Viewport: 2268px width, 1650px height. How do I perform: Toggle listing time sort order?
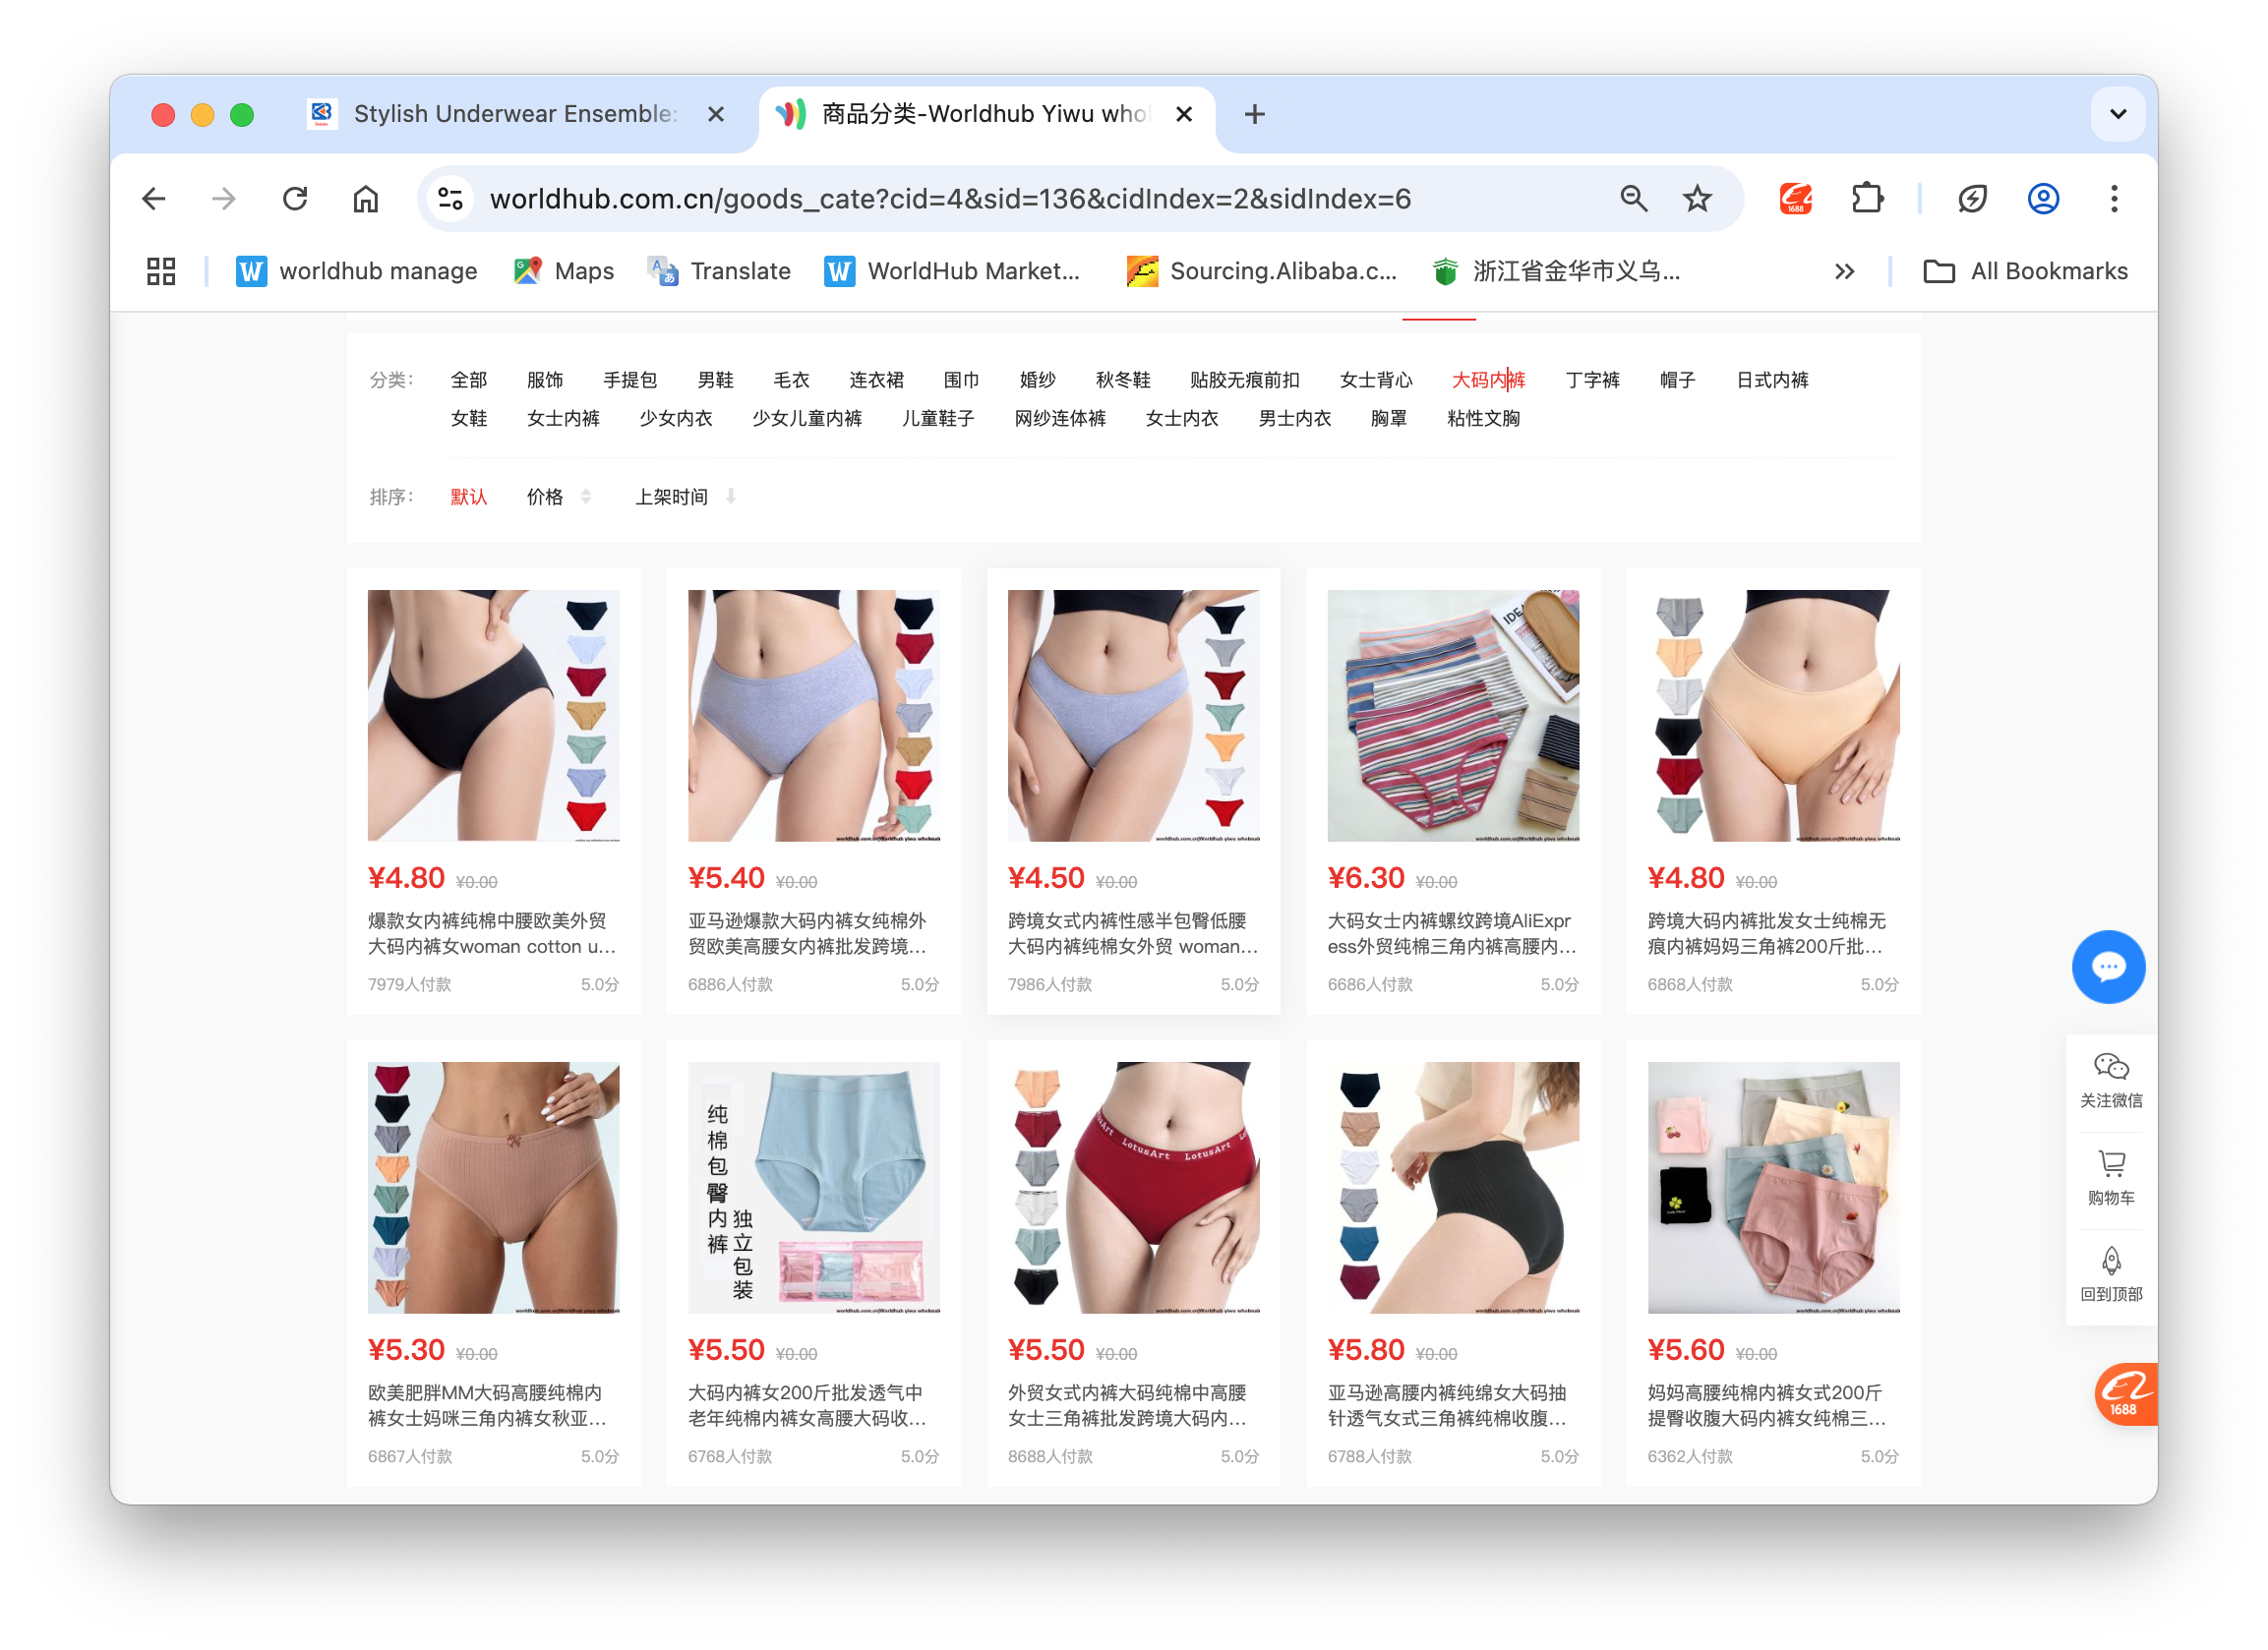point(731,497)
